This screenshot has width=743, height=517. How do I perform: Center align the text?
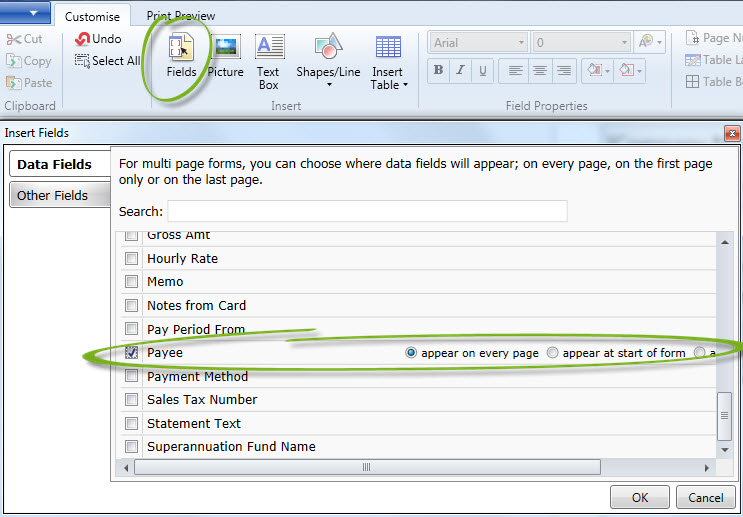[540, 71]
